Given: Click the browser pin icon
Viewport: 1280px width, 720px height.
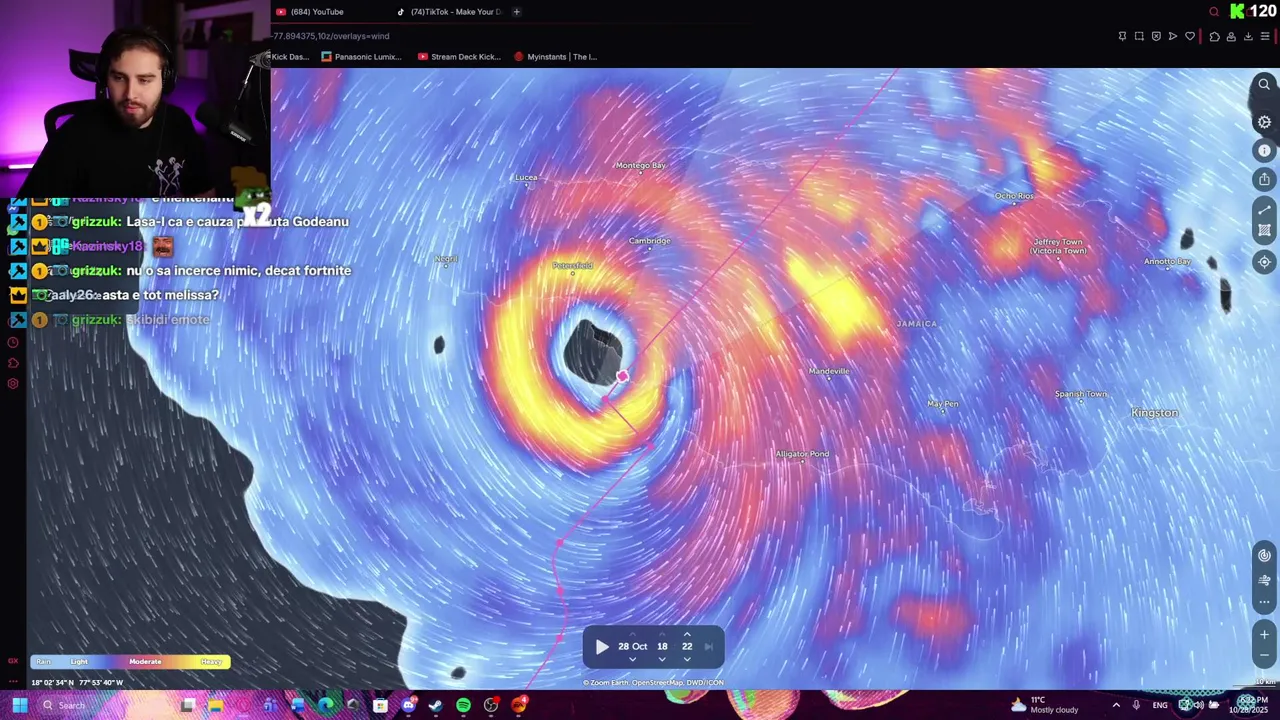Looking at the screenshot, I should [x=1122, y=37].
